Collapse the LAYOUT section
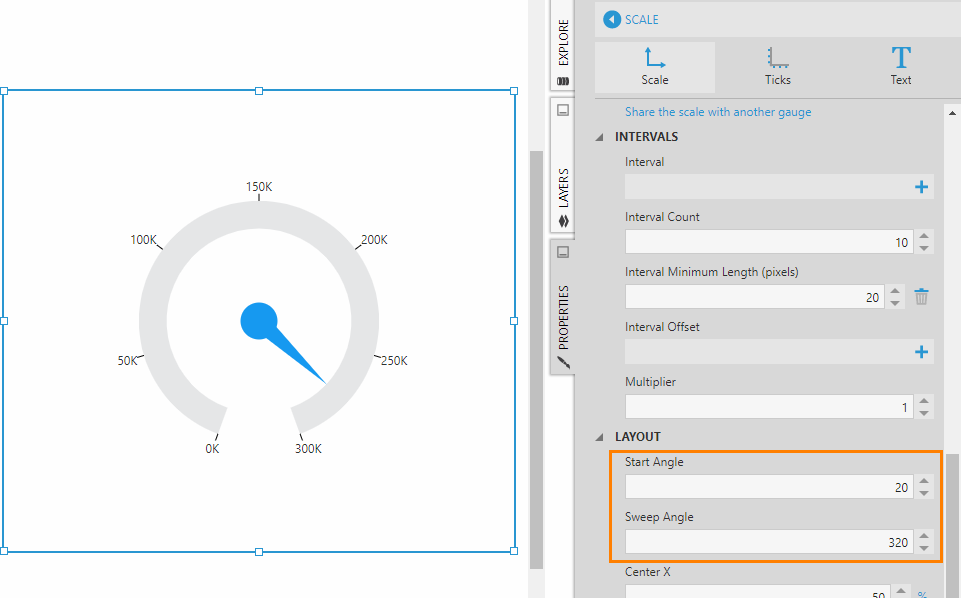This screenshot has height=598, width=961. pyautogui.click(x=601, y=437)
